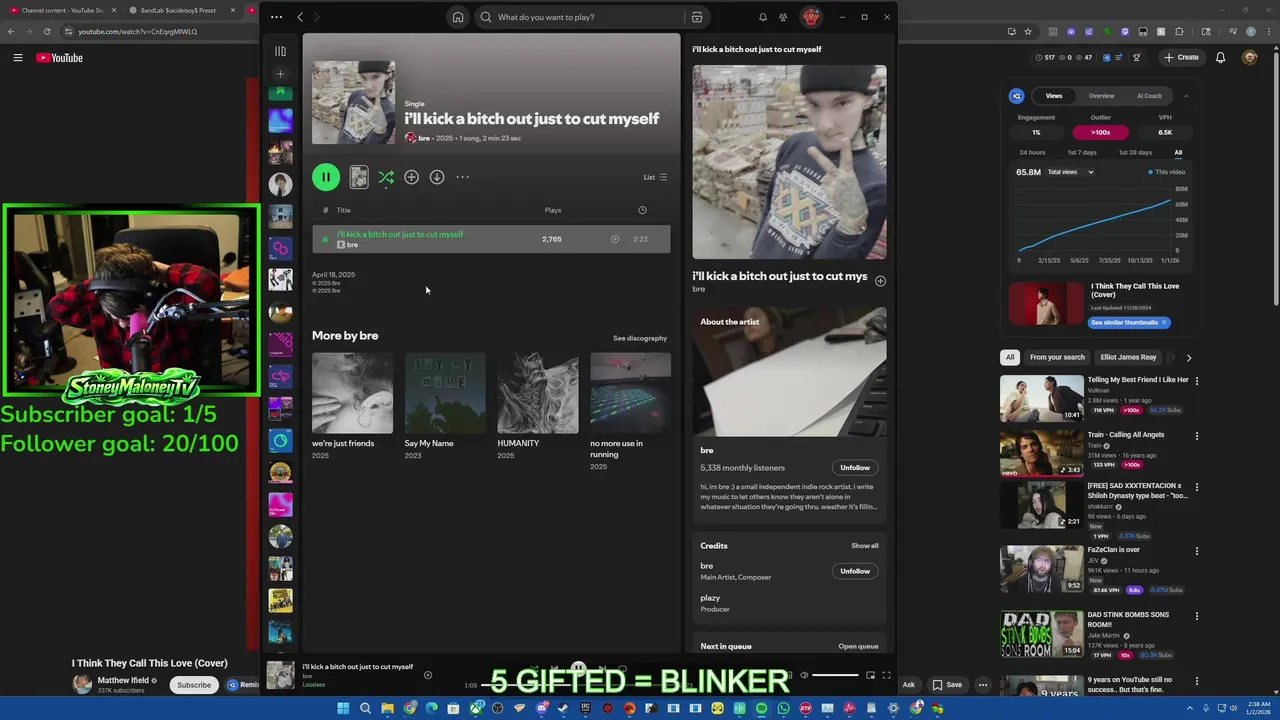Collapse the vidIQ stats panel chevron
The width and height of the screenshot is (1280, 720).
point(1186,96)
